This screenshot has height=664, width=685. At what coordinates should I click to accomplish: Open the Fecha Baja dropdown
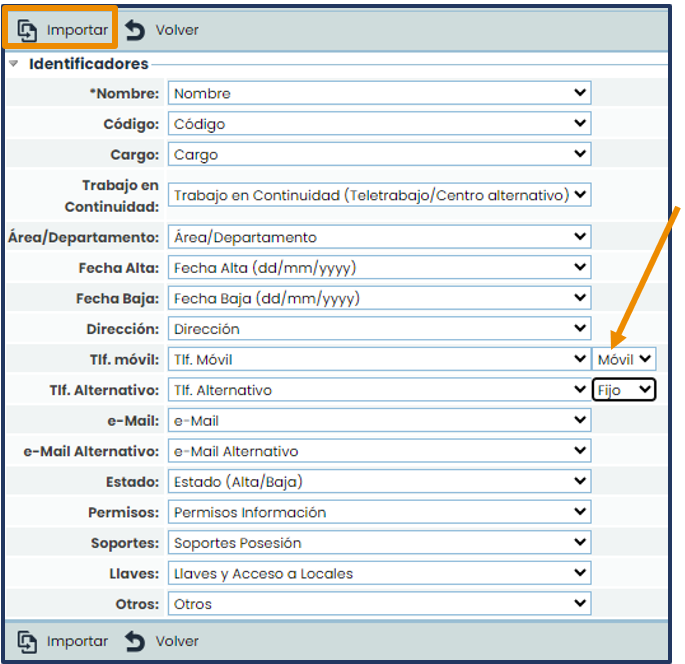click(x=379, y=299)
